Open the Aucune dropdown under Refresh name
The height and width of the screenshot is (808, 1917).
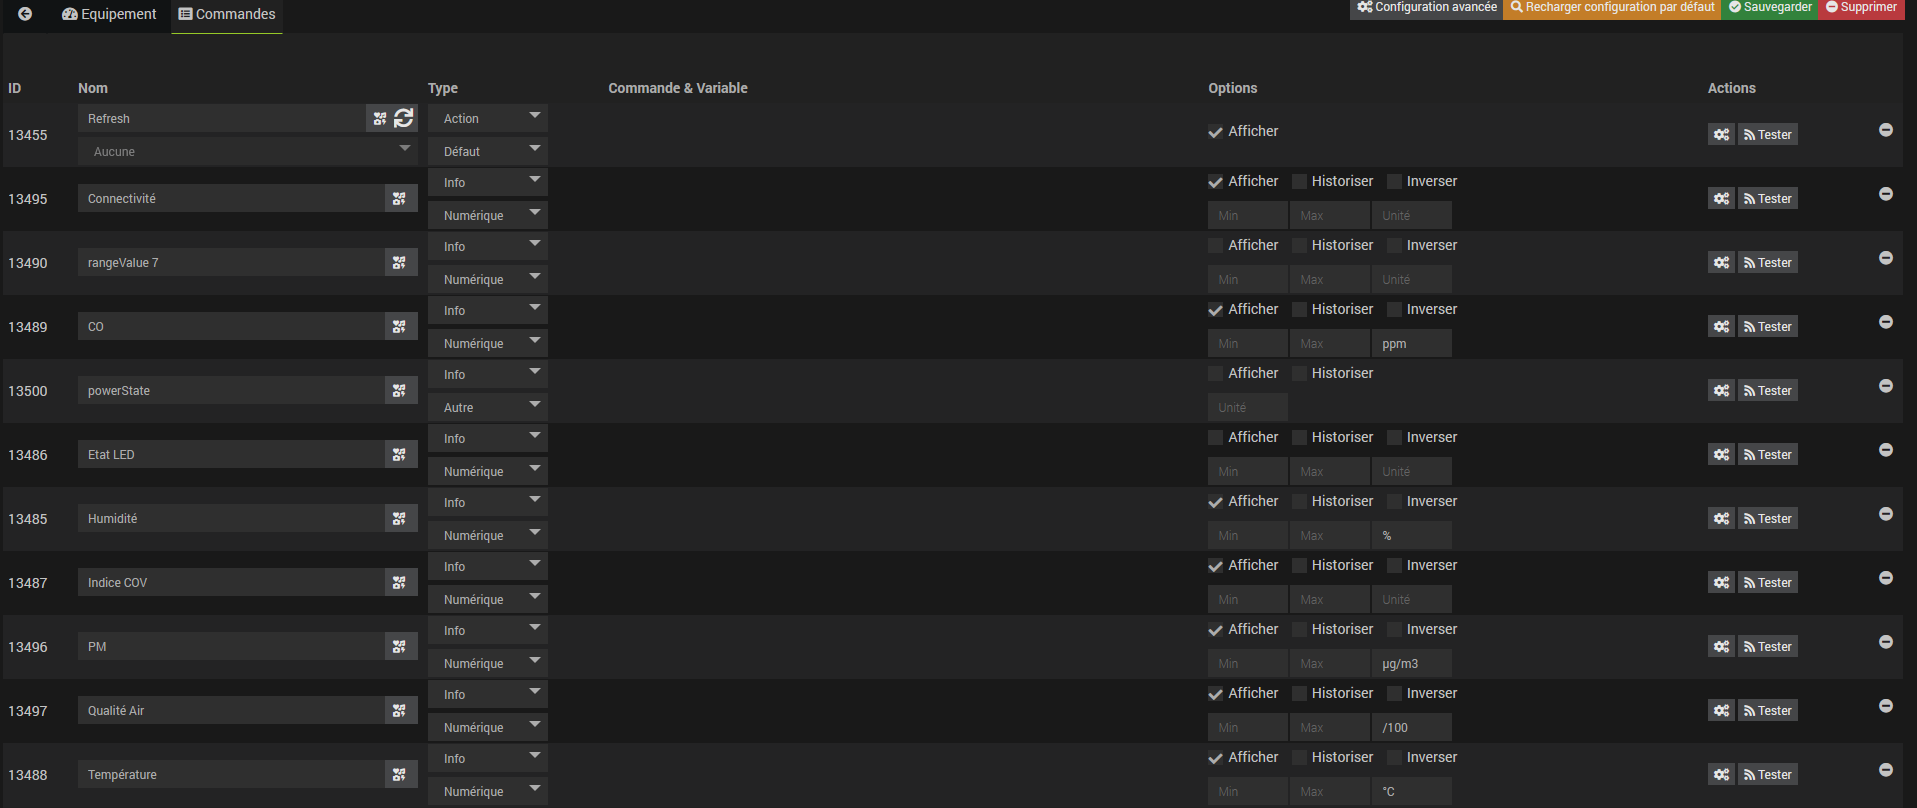[248, 151]
